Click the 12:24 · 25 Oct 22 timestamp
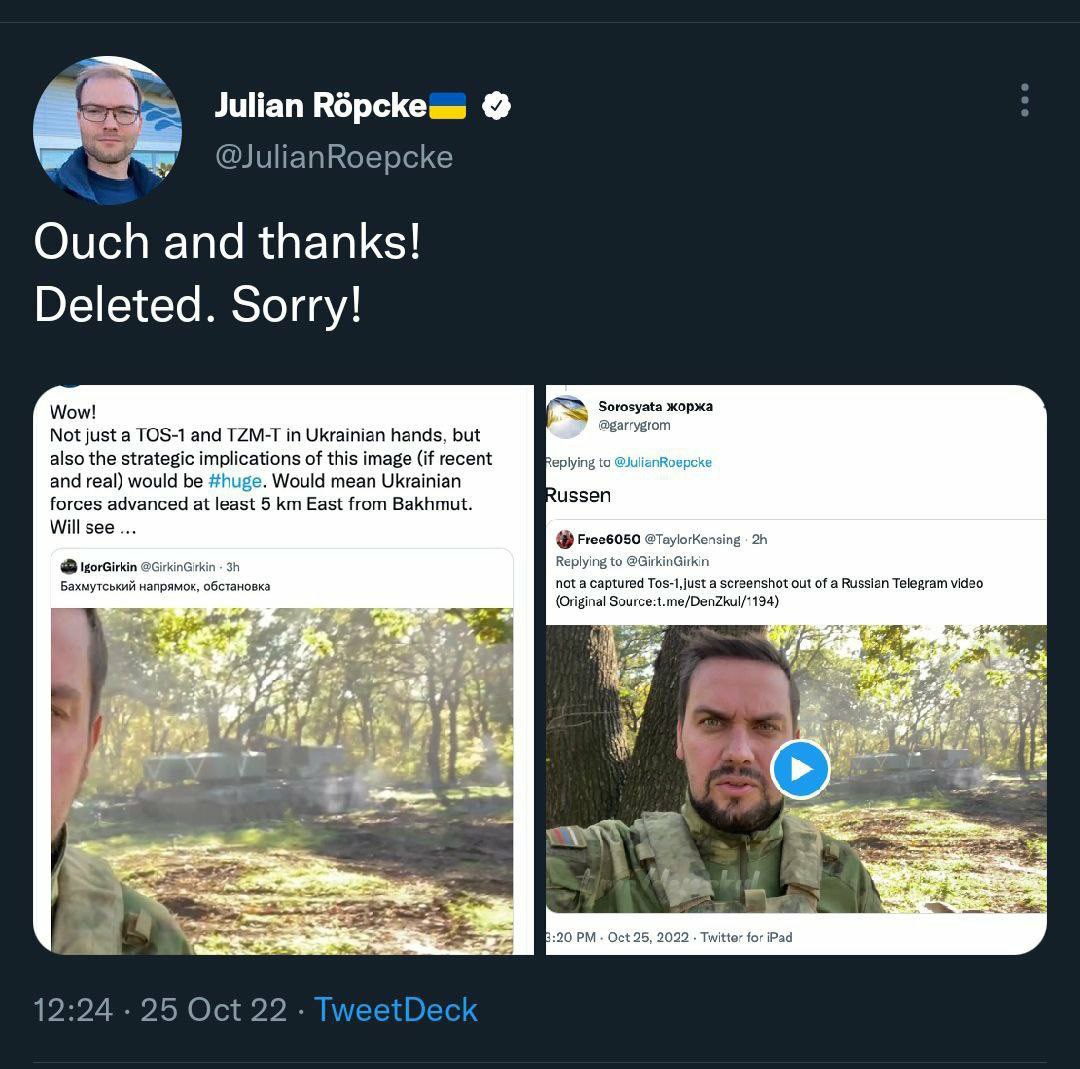 160,1010
